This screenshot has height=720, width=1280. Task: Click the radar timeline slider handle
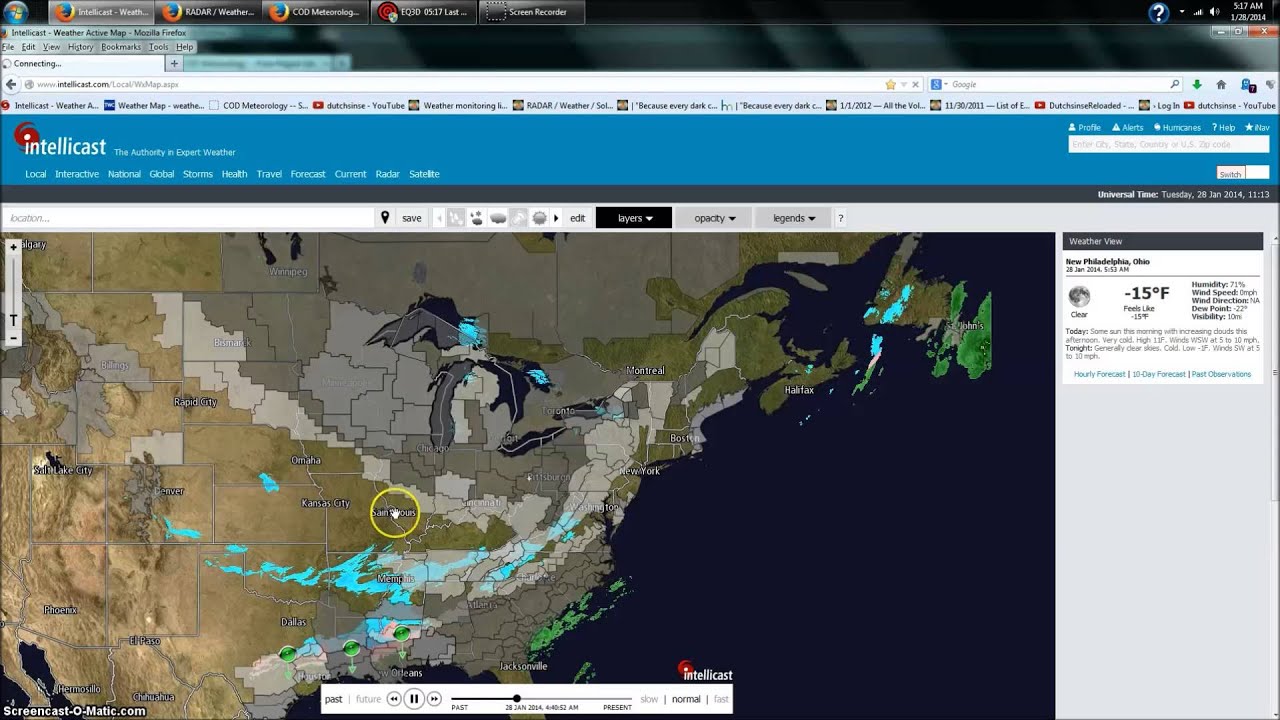click(516, 699)
